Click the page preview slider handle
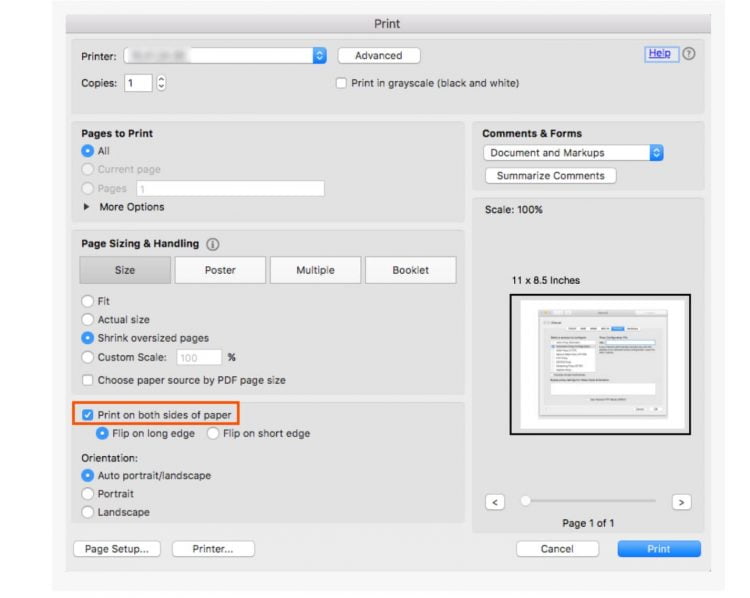Image resolution: width=750 pixels, height=598 pixels. click(526, 501)
